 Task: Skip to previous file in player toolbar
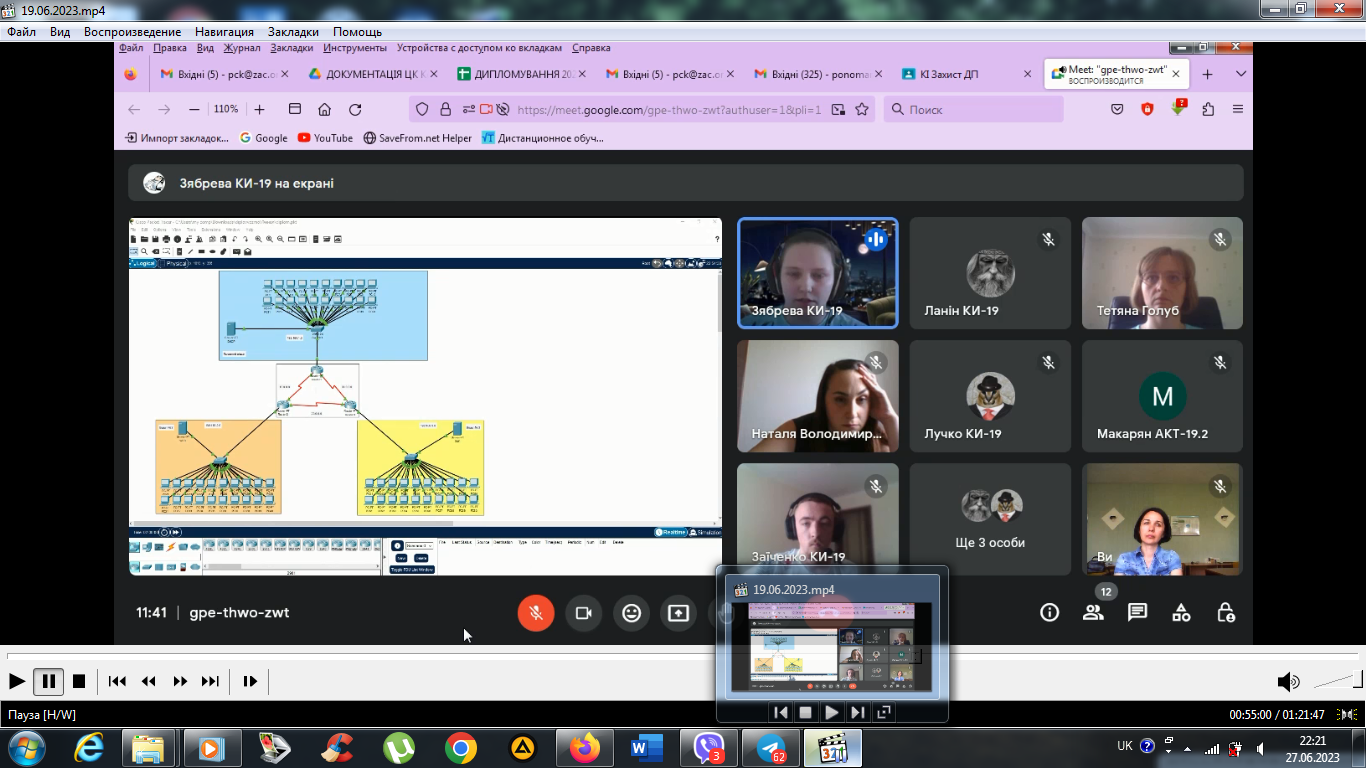click(117, 681)
